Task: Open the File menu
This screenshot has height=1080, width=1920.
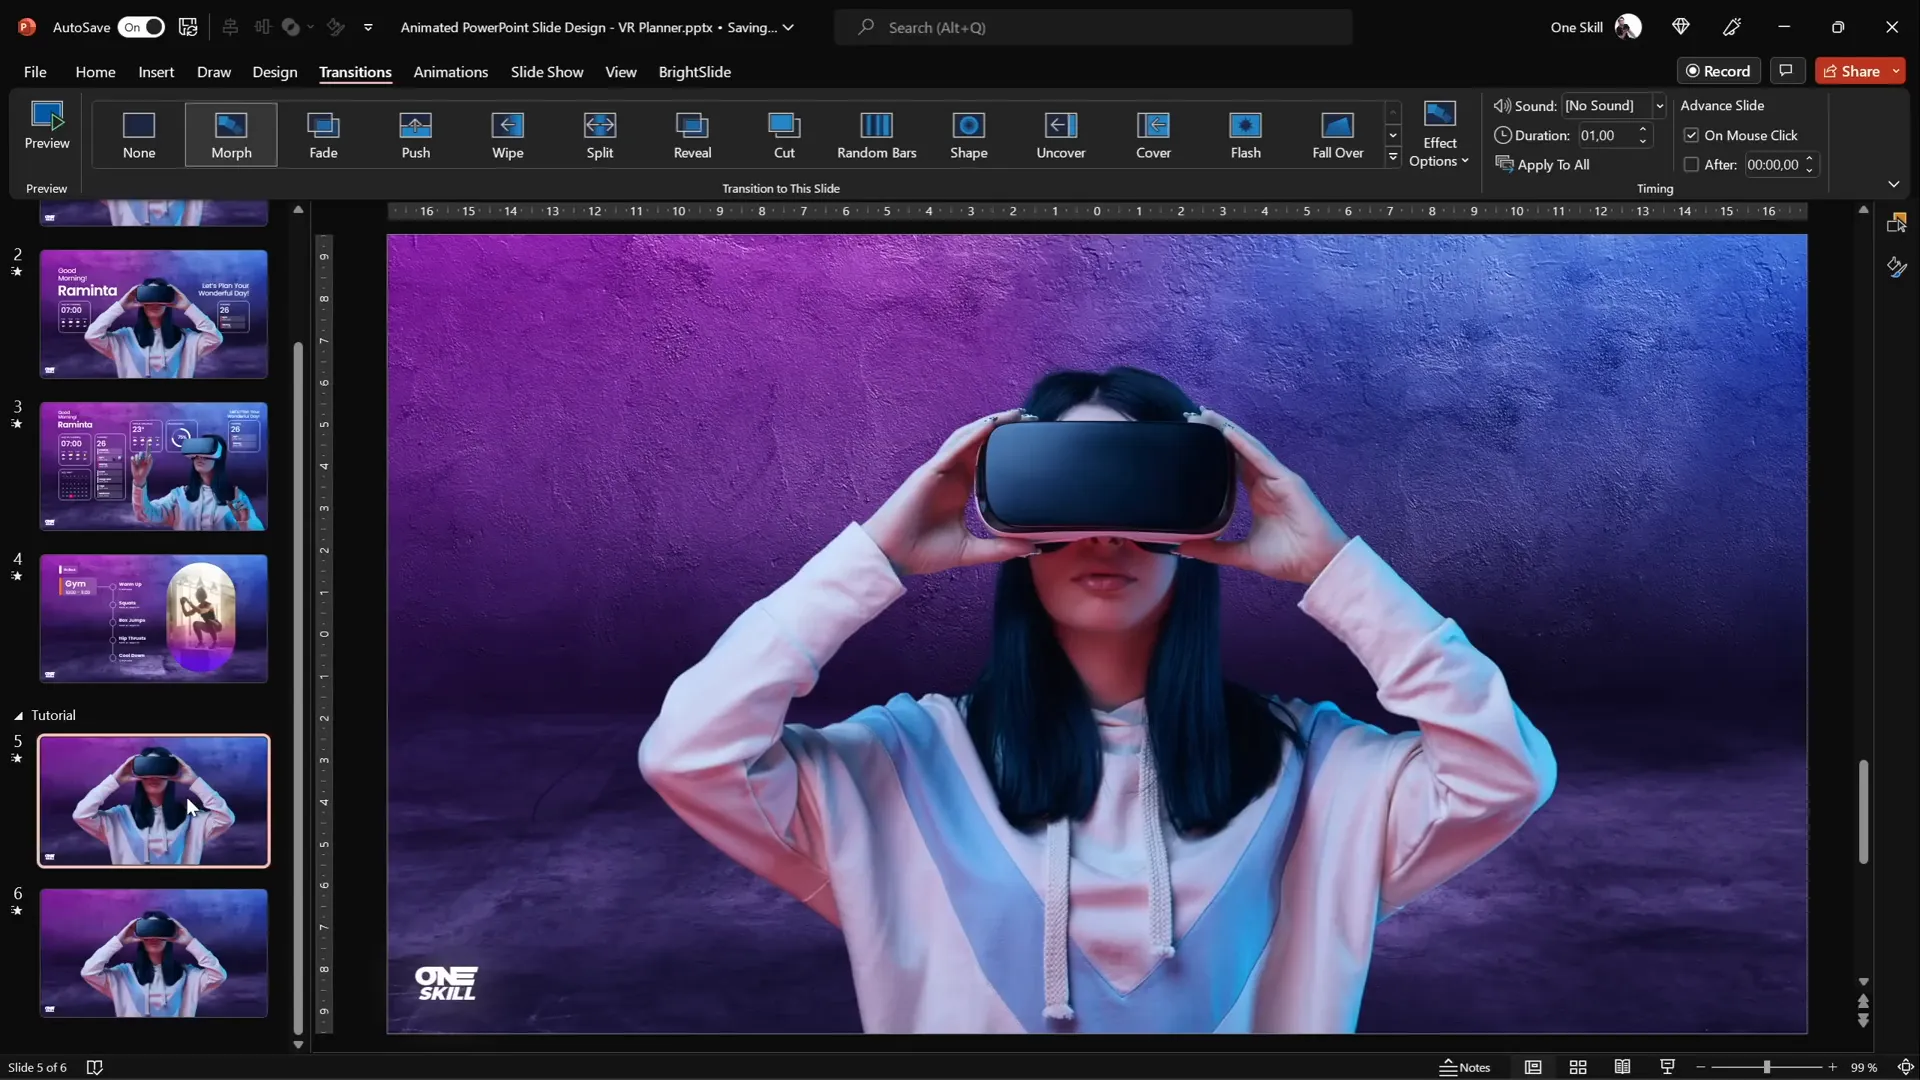Action: point(35,72)
